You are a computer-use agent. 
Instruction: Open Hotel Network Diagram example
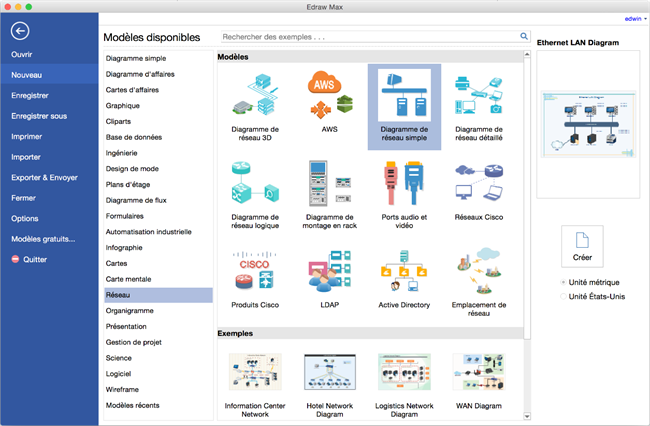[330, 372]
